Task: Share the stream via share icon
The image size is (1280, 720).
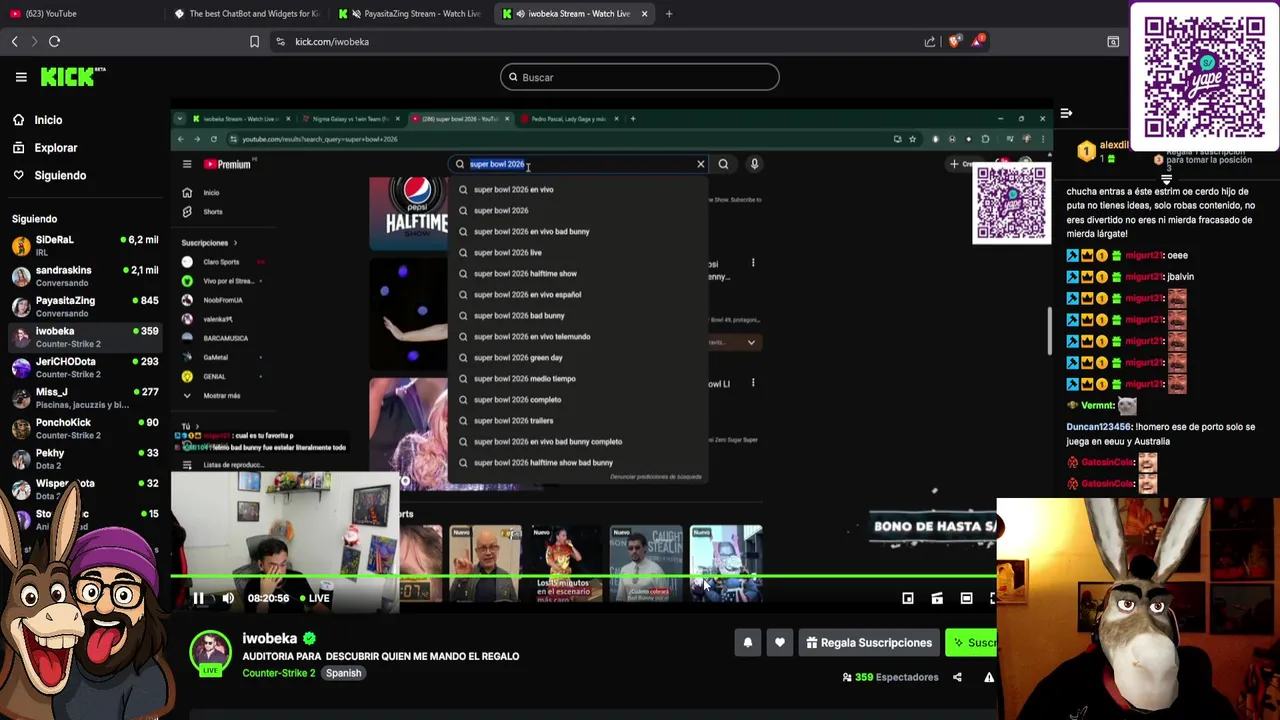Action: click(957, 677)
